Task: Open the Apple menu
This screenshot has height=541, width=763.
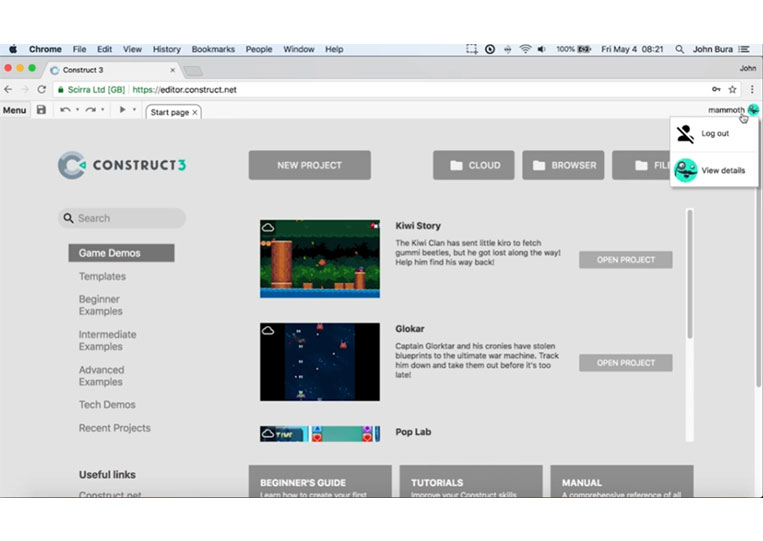Action: point(13,49)
